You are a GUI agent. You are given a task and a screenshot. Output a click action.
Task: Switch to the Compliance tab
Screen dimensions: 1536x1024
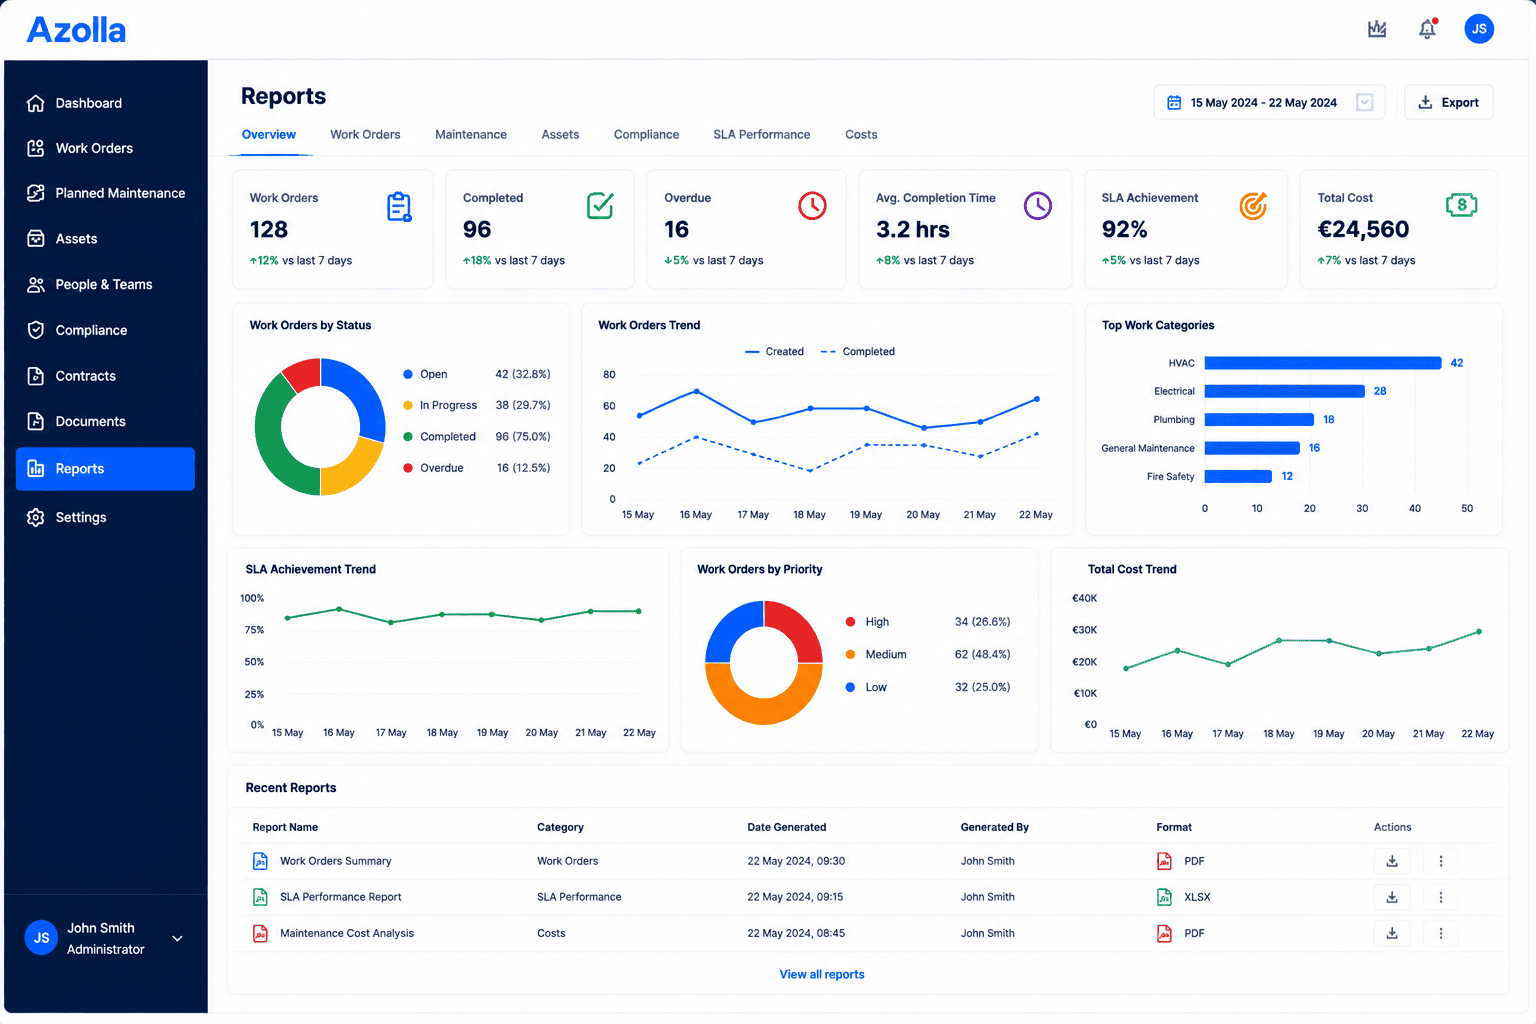(646, 134)
